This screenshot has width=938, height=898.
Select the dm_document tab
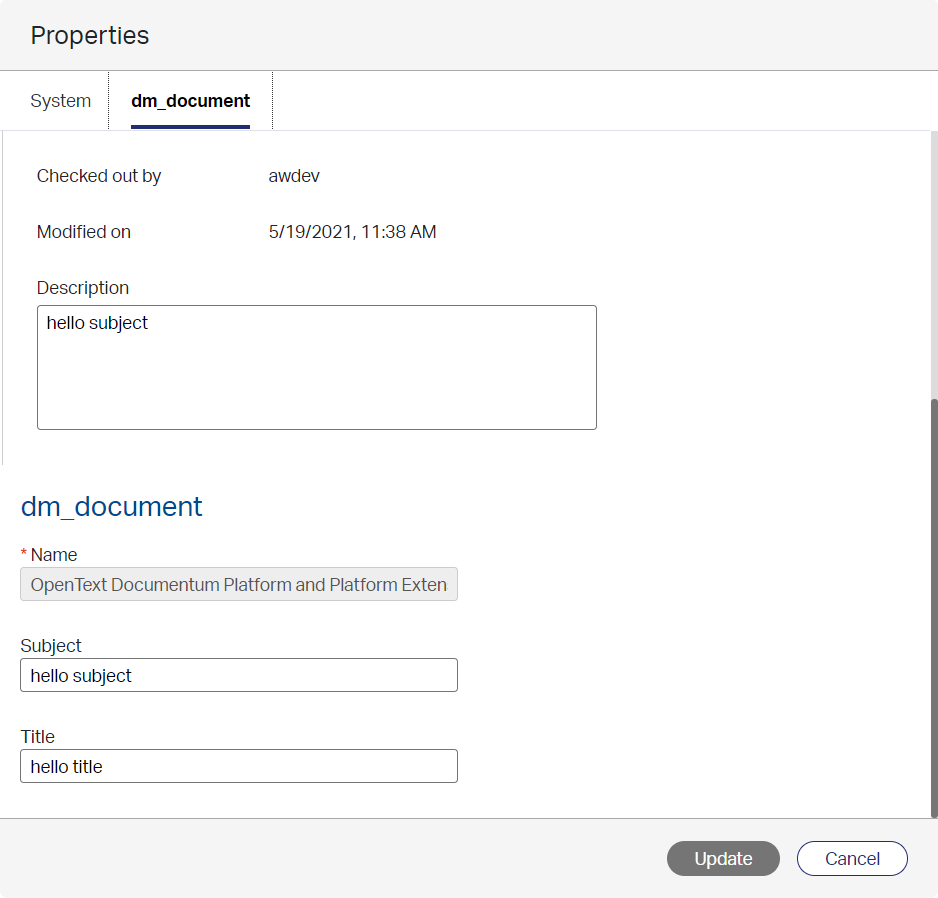[190, 101]
